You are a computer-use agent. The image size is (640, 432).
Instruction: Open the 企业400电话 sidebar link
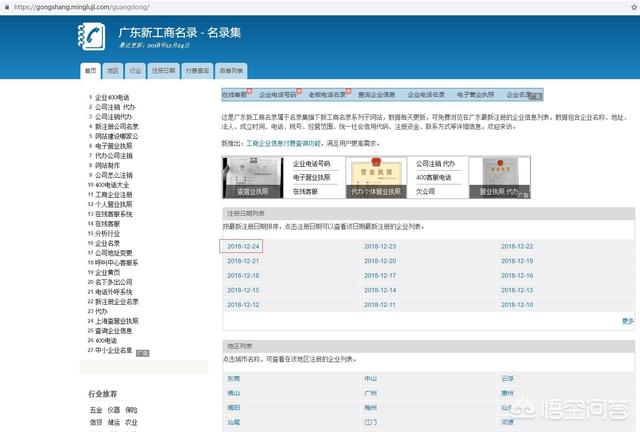[112, 97]
